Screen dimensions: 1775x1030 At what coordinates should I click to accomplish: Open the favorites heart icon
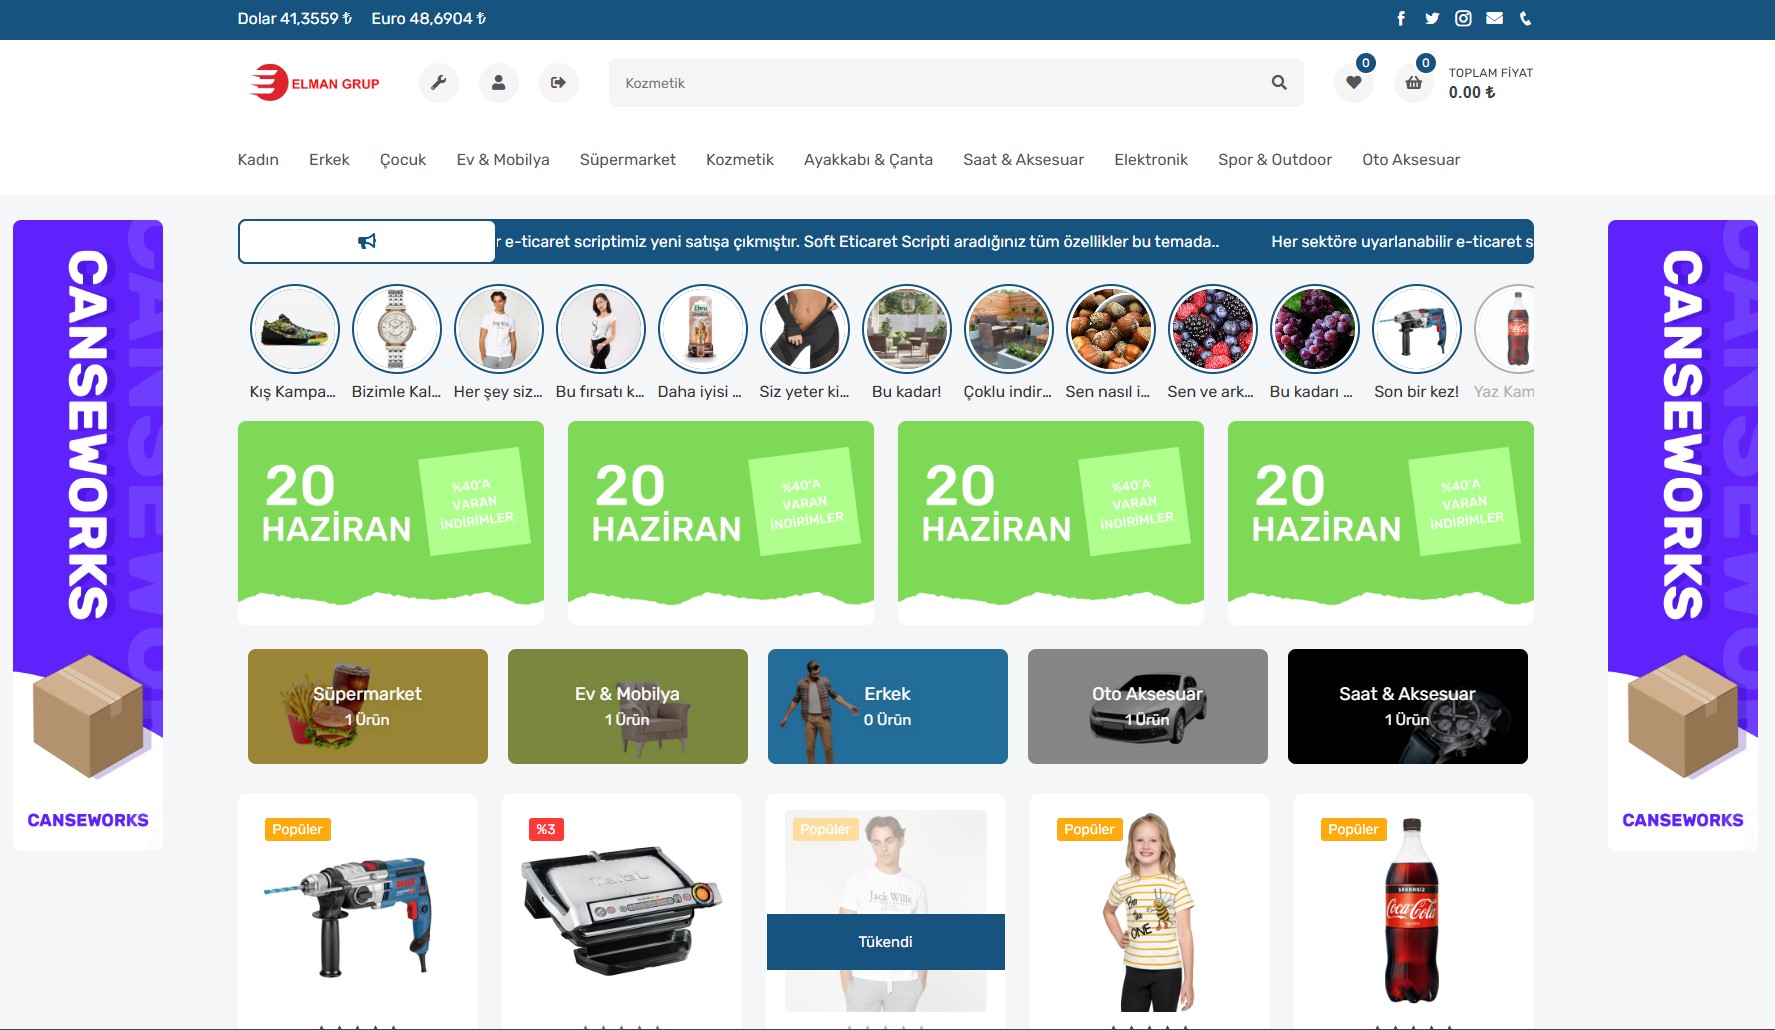tap(1353, 83)
